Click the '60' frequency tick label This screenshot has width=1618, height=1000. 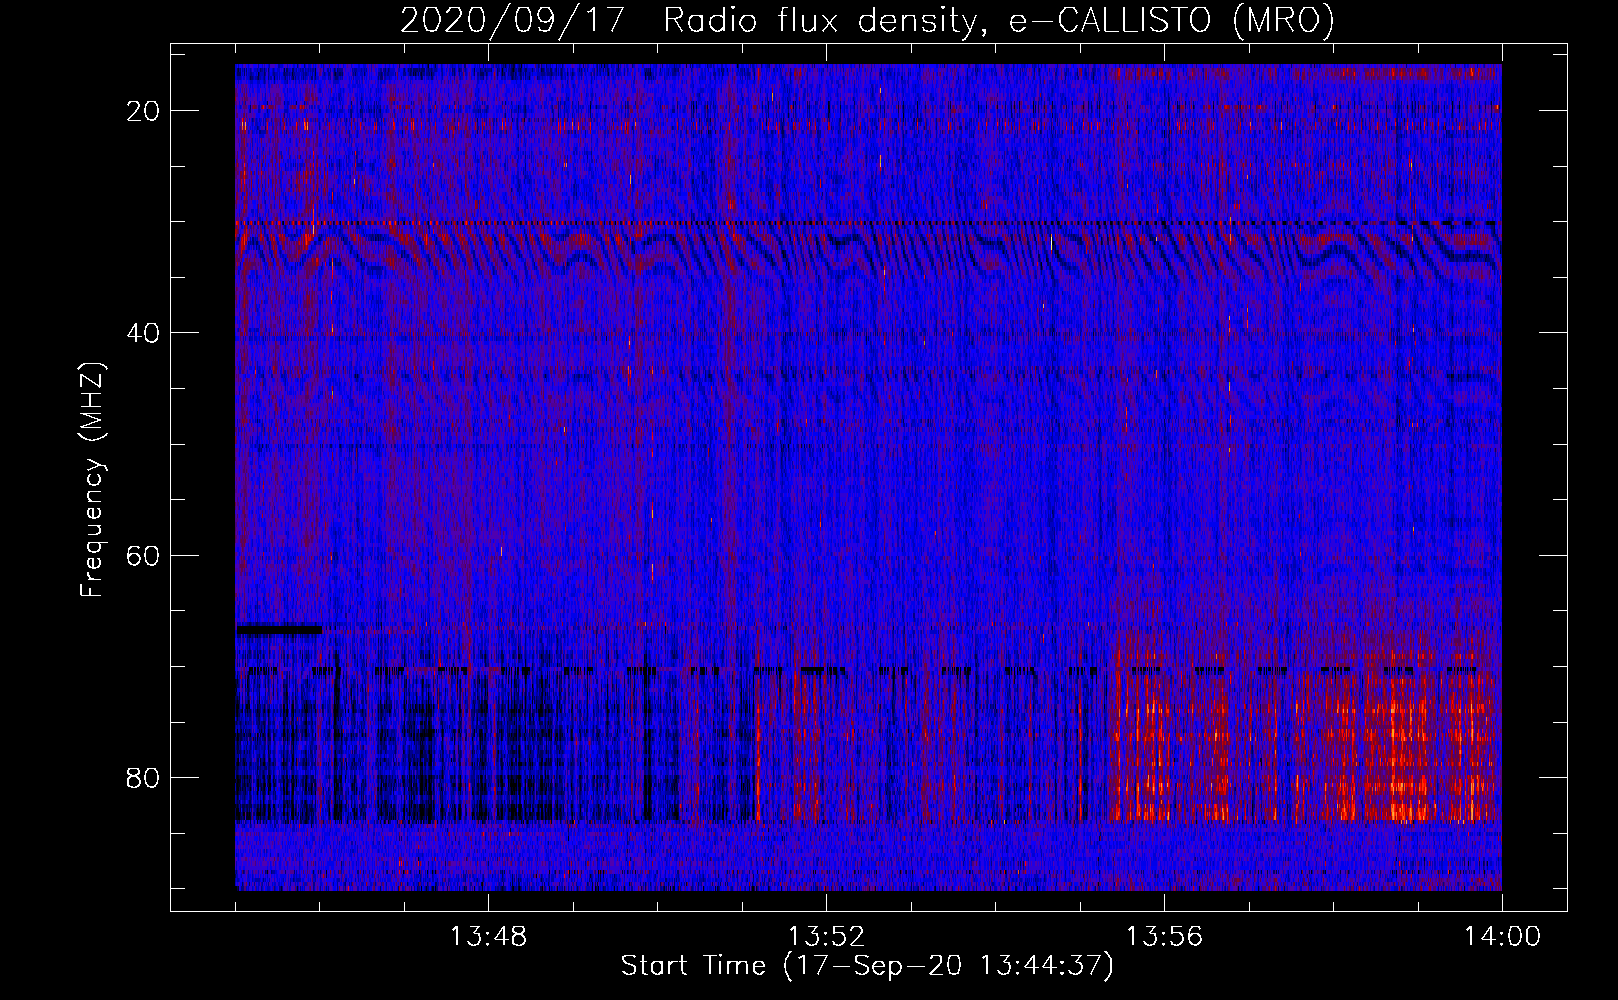(144, 555)
